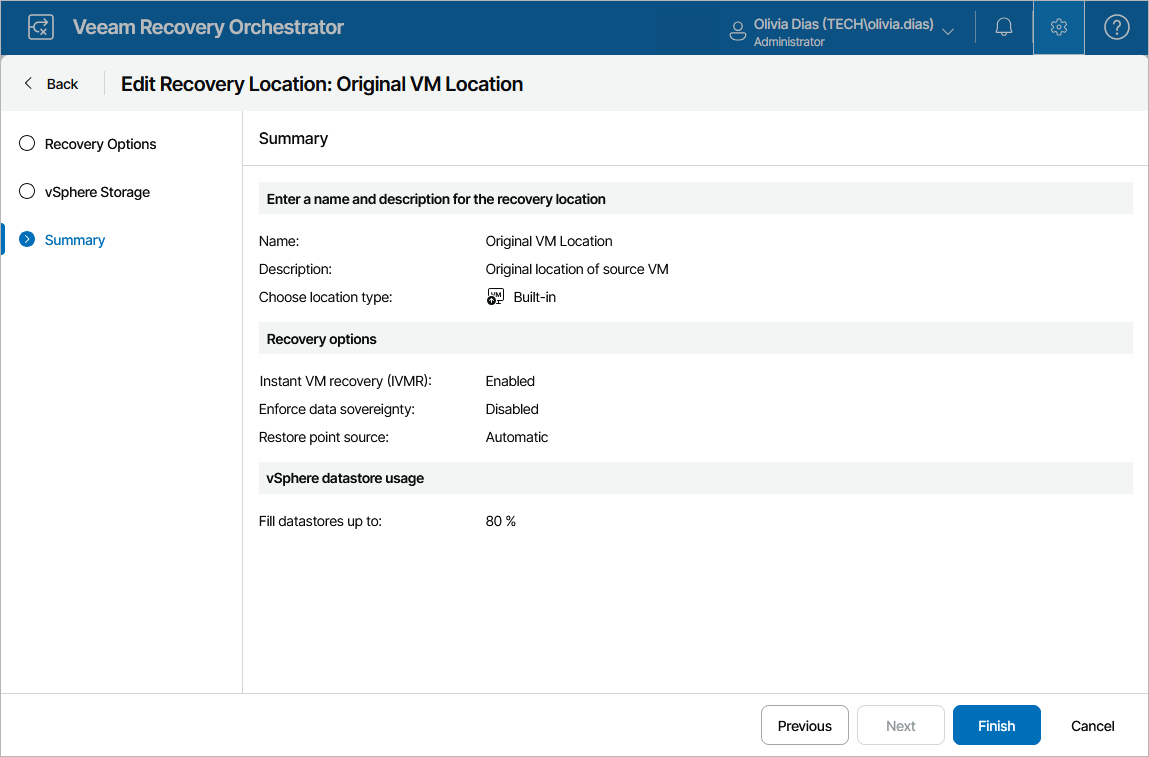
Task: Click the Veeam Recovery Orchestrator logo icon
Action: (41, 27)
